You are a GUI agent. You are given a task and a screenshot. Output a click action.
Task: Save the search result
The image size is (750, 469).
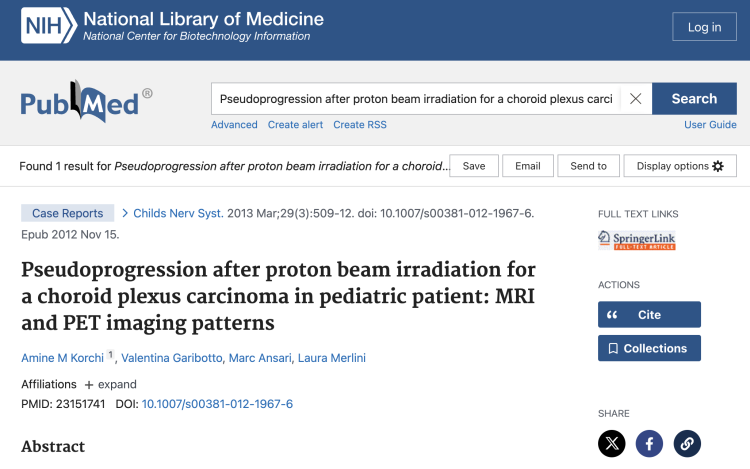tap(474, 166)
